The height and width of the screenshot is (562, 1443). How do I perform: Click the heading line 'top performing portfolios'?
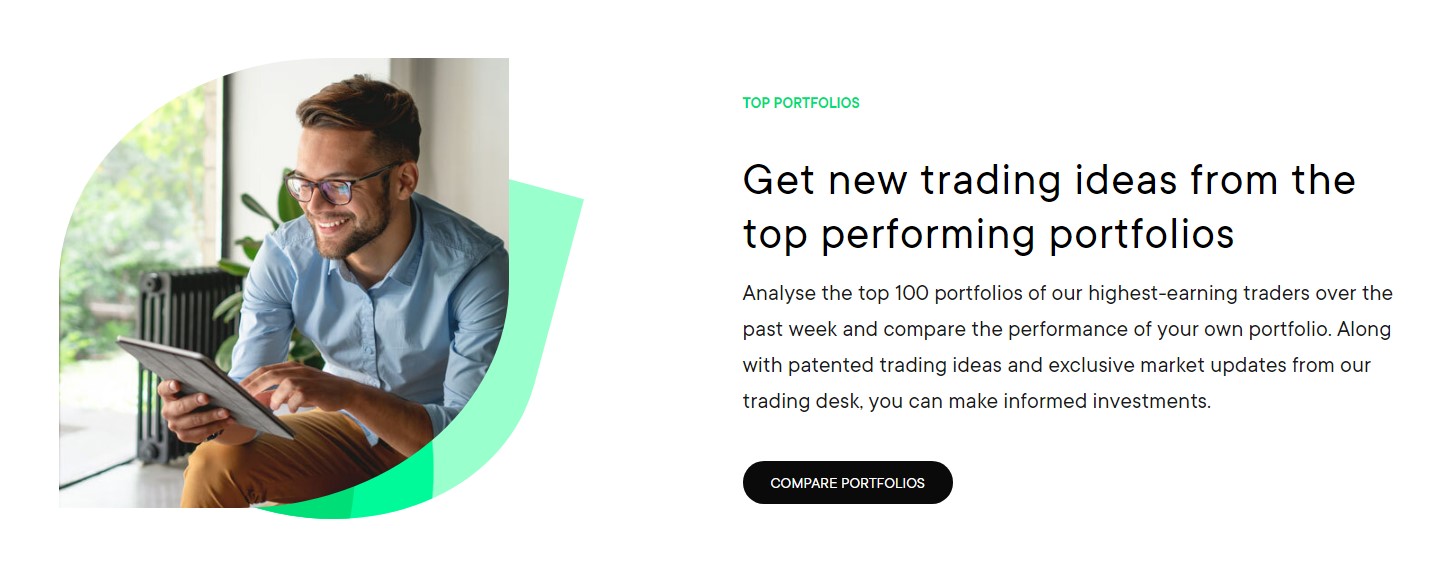(988, 234)
